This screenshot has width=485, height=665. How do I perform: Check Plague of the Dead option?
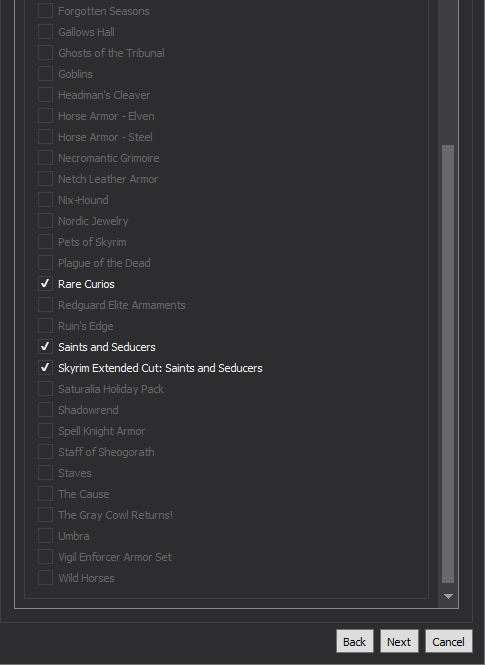pos(45,263)
